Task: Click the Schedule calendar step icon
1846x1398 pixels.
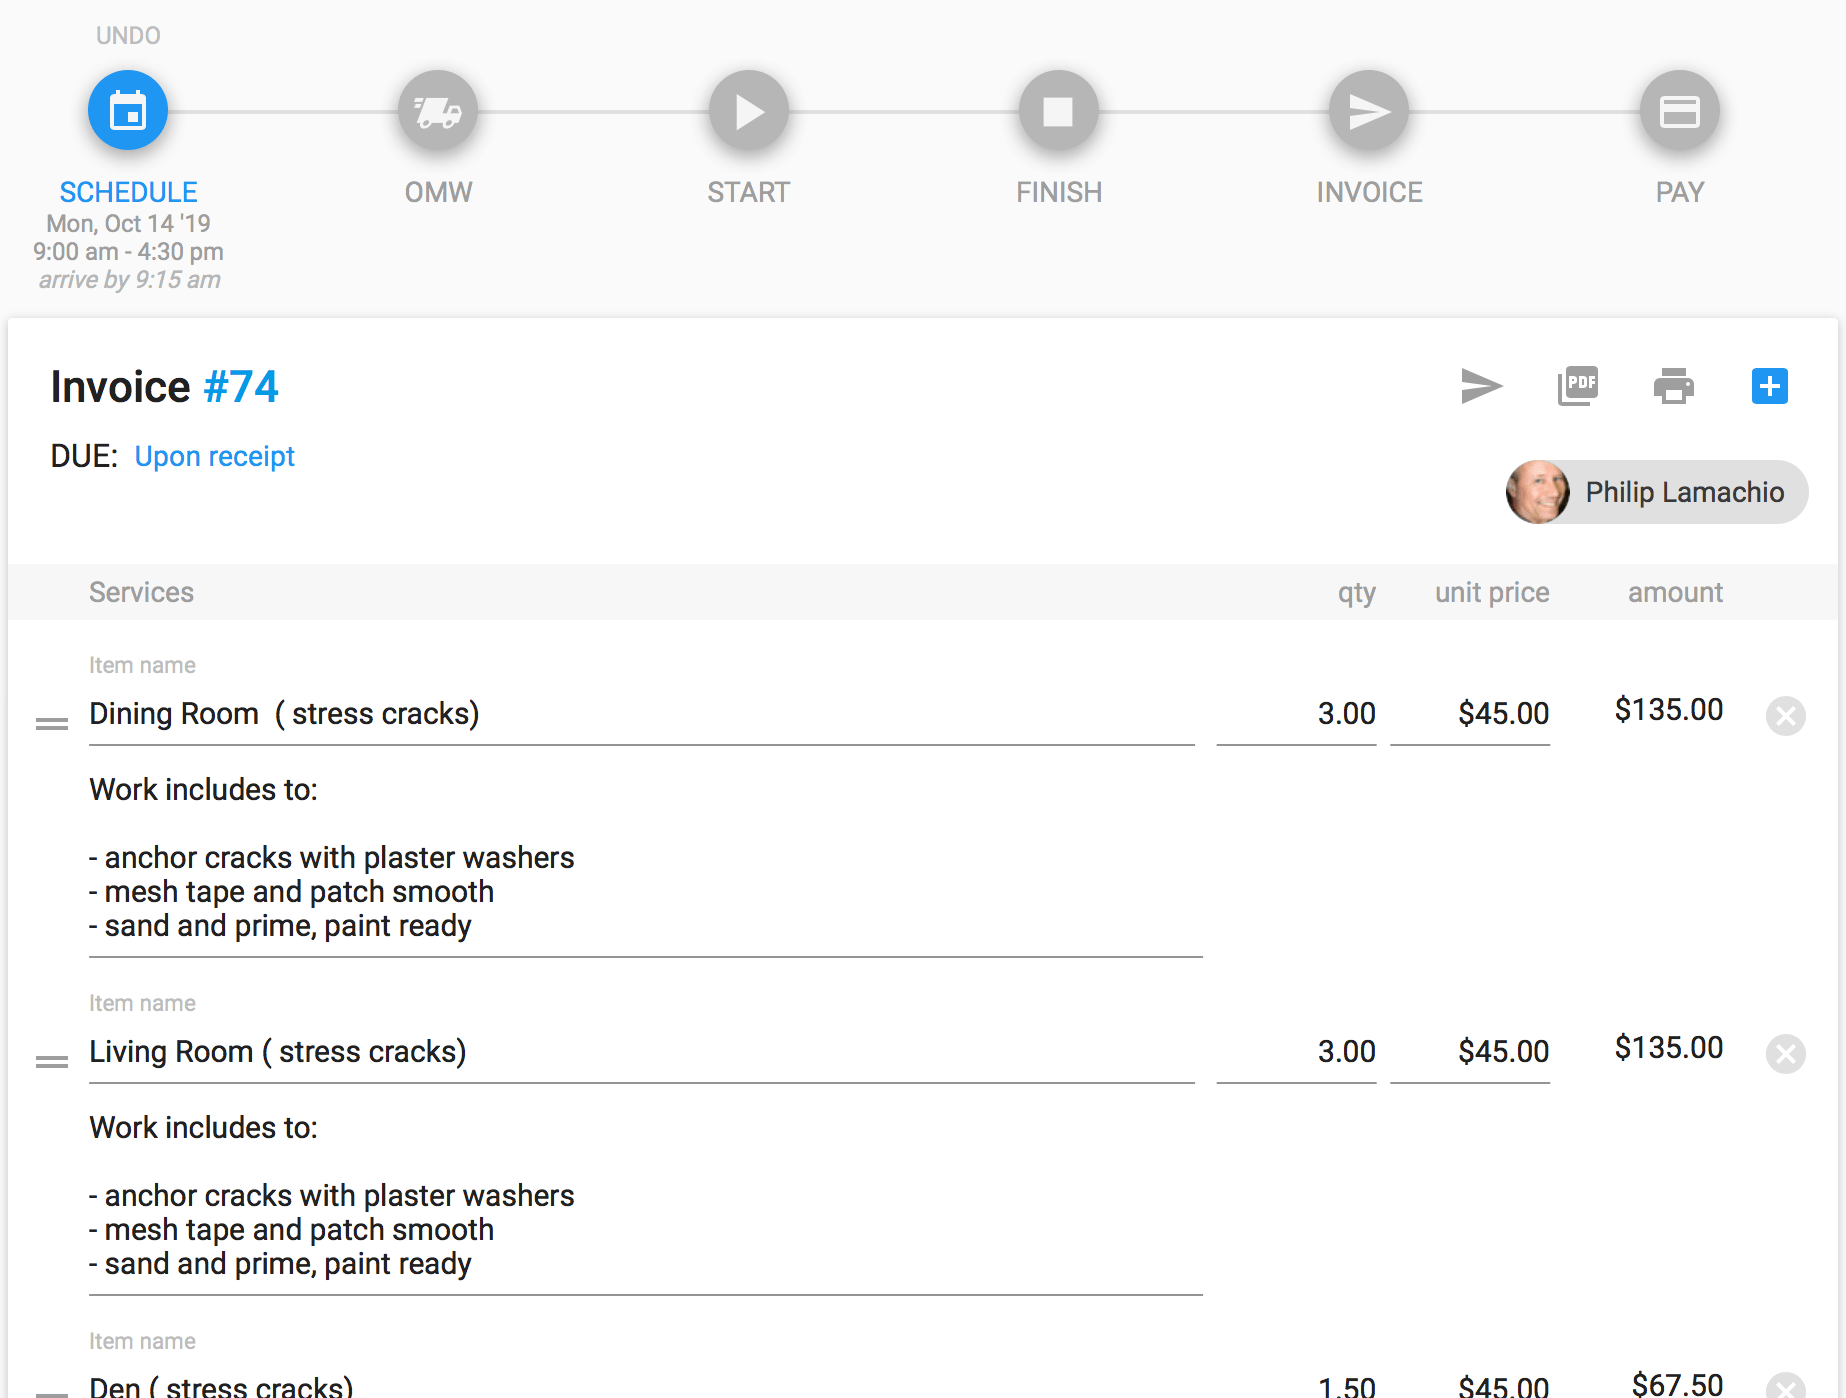Action: point(128,110)
